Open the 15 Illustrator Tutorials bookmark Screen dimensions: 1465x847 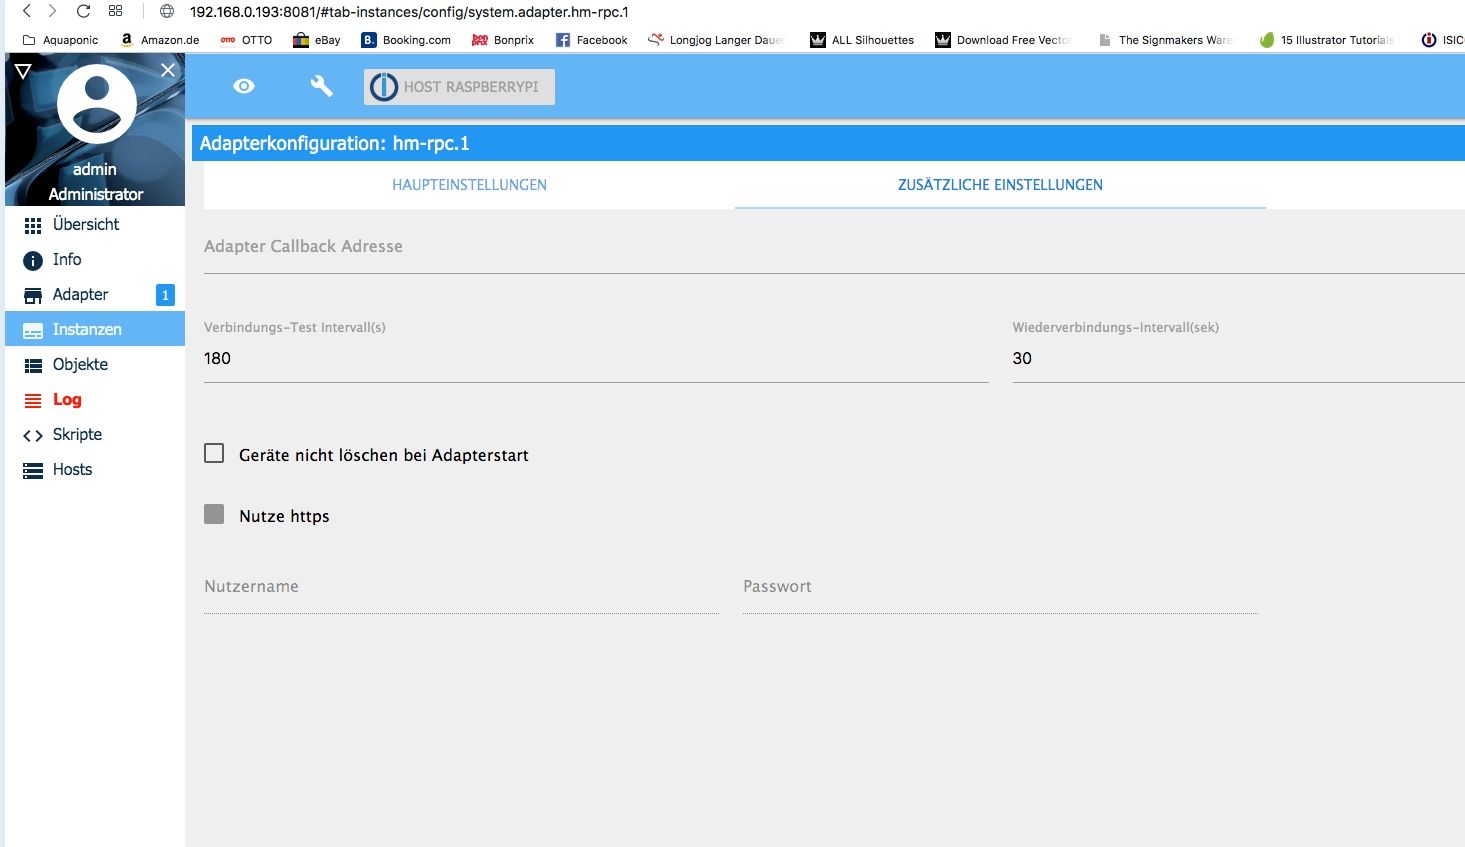pyautogui.click(x=1327, y=40)
